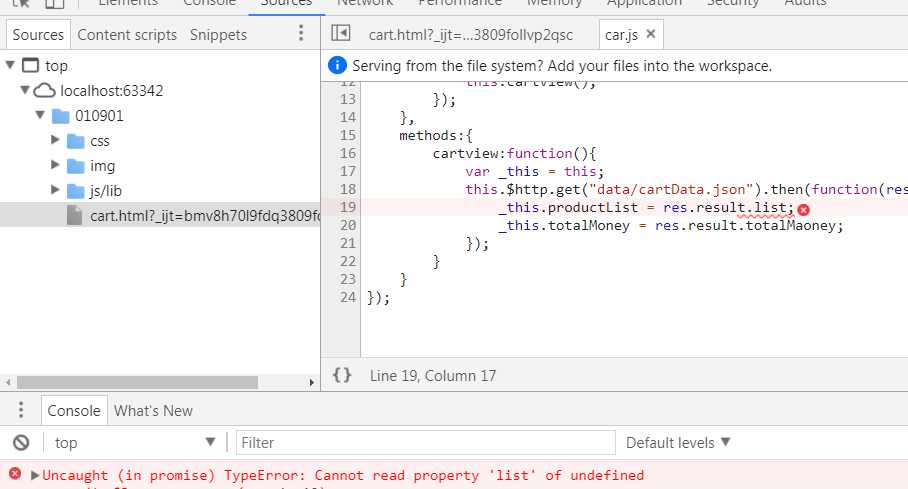908x489 pixels.
Task: Expand the img folder
Action: (55, 165)
